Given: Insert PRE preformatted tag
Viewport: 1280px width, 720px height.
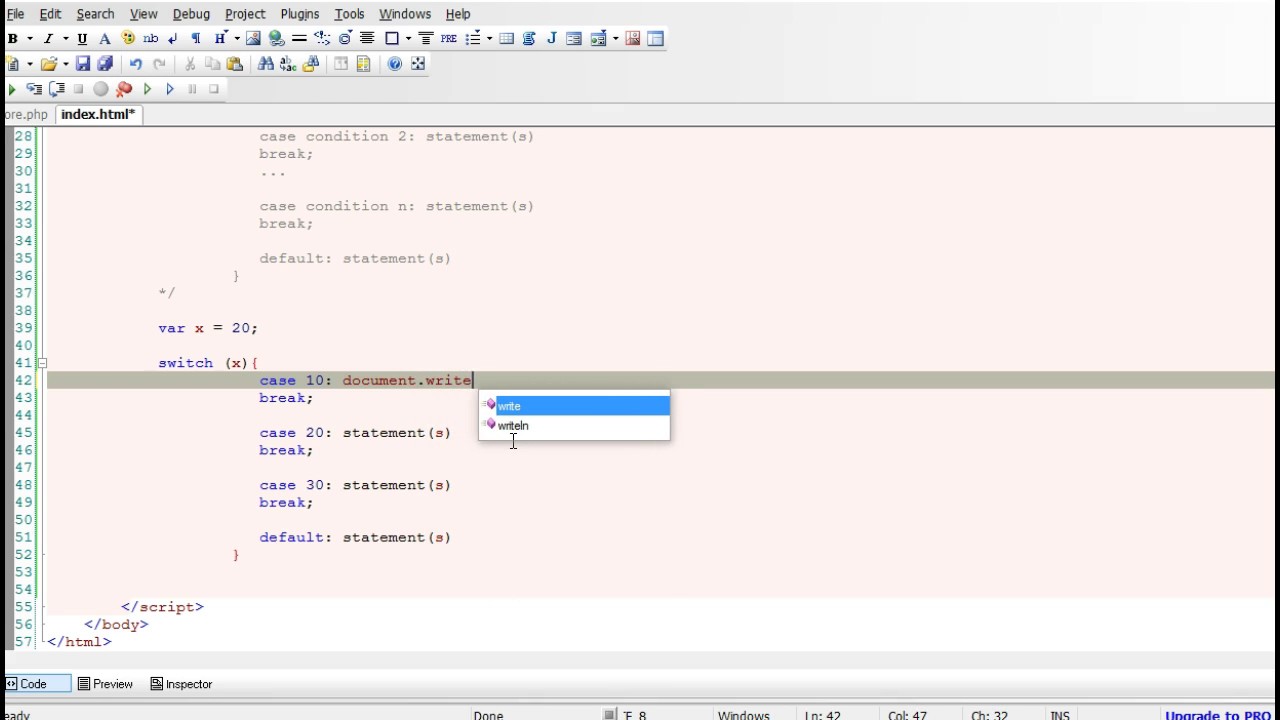Looking at the screenshot, I should click(448, 39).
